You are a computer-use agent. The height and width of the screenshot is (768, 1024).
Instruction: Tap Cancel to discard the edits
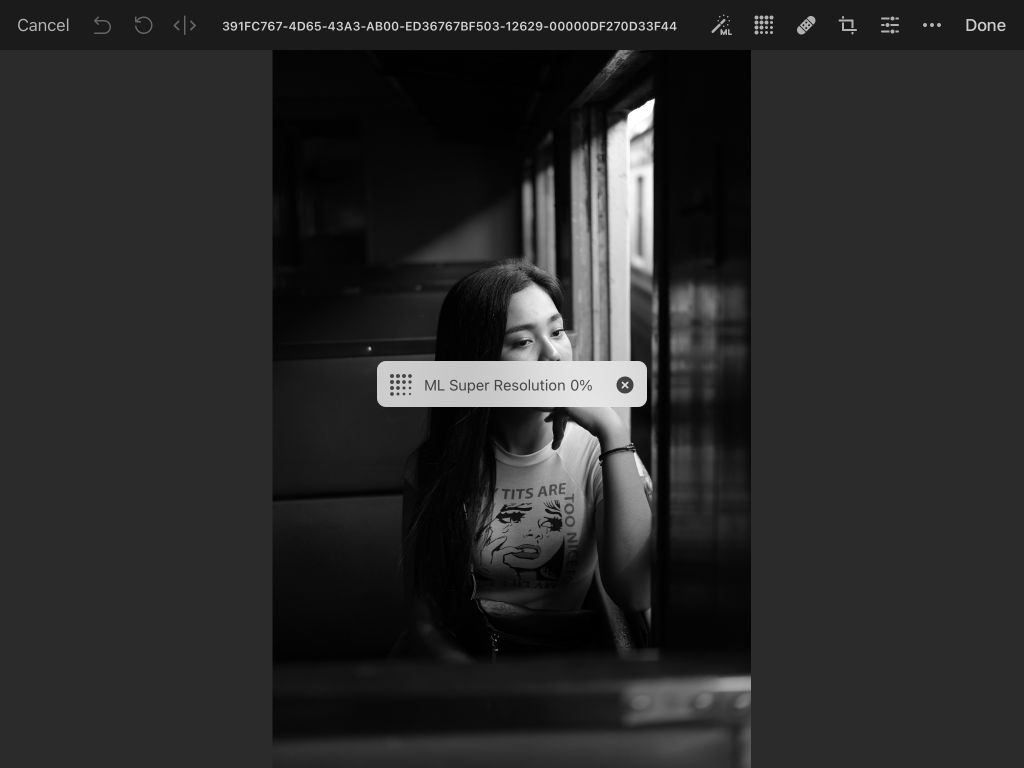[x=43, y=25]
